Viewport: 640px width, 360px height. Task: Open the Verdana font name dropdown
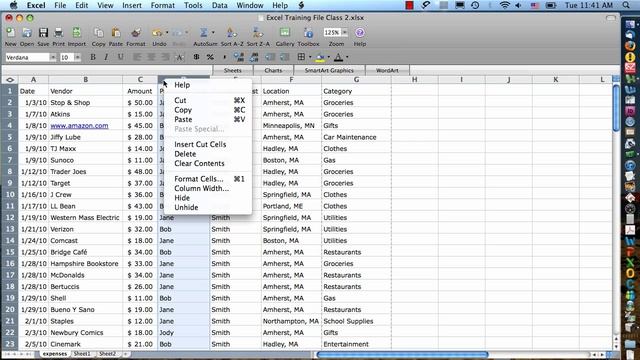click(x=53, y=57)
